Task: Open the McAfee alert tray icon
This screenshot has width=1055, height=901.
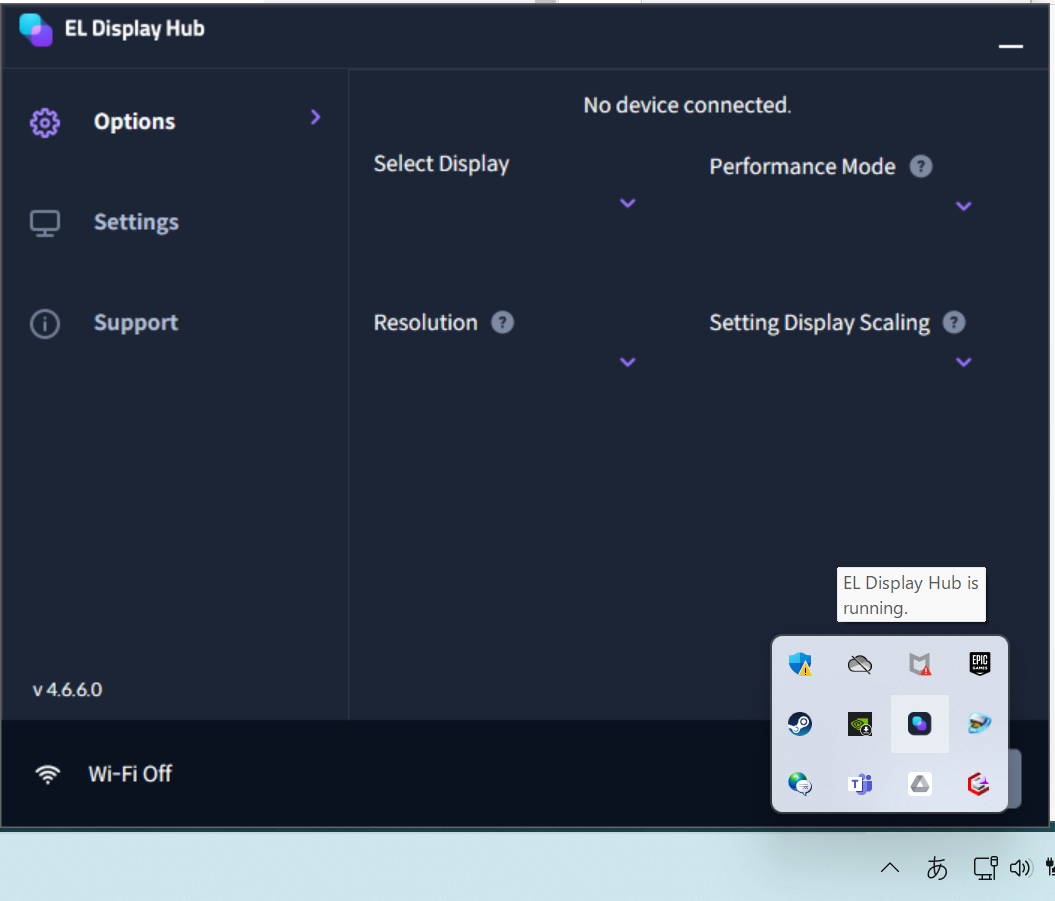Action: pyautogui.click(x=919, y=663)
